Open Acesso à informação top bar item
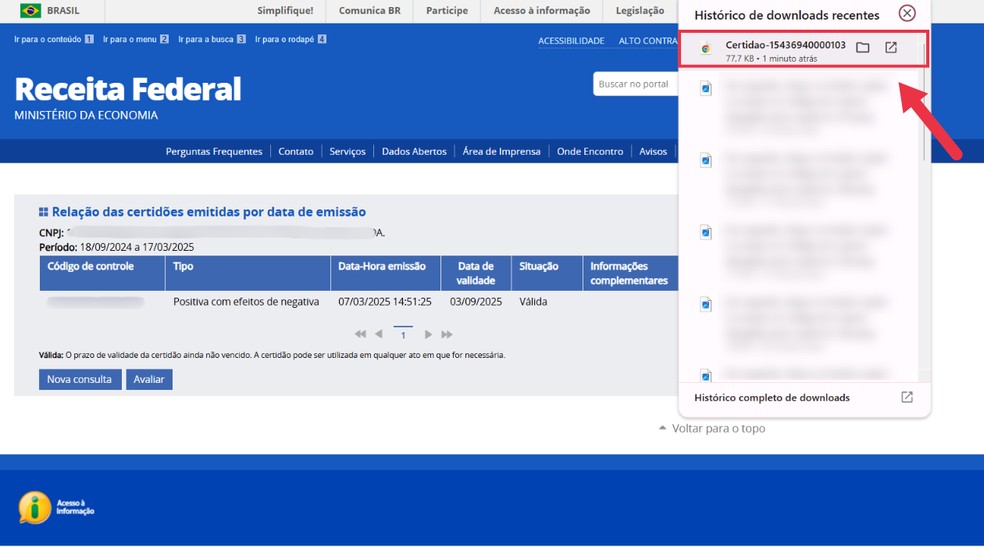The width and height of the screenshot is (984, 547). (x=542, y=11)
